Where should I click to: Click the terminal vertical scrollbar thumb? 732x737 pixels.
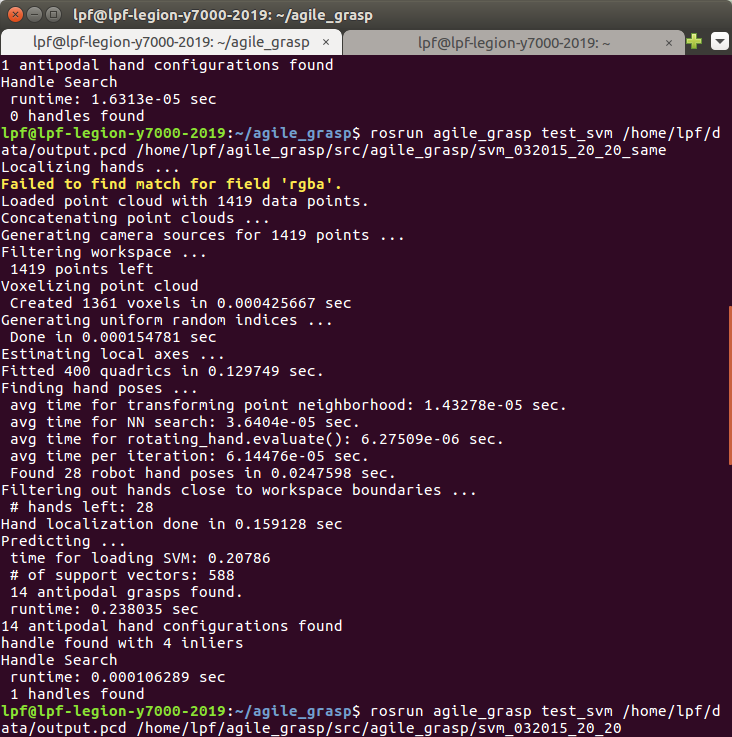click(x=730, y=385)
